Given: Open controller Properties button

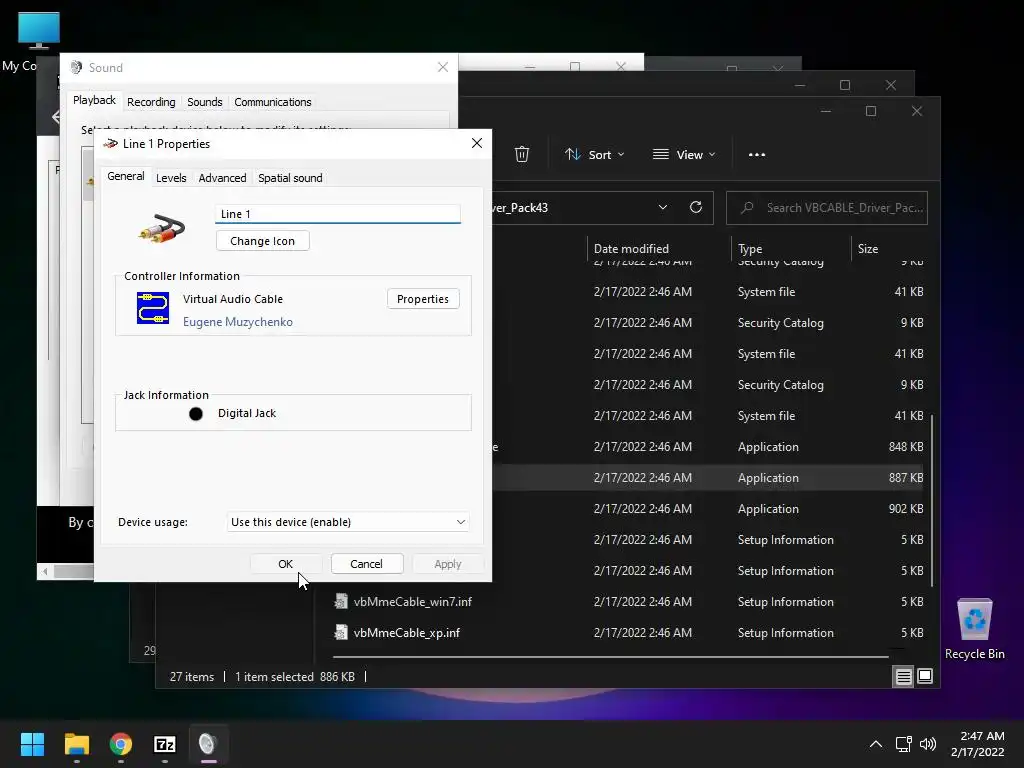Looking at the screenshot, I should 423,298.
